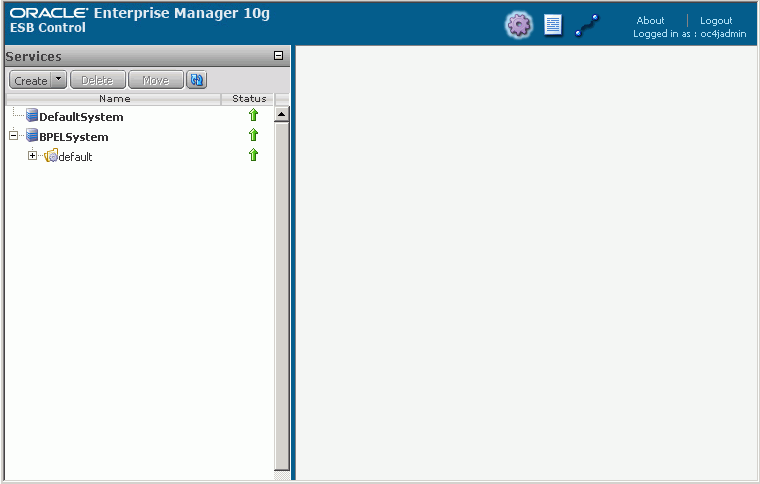Open the Services gear icon view
760x484 pixels.
coord(519,25)
